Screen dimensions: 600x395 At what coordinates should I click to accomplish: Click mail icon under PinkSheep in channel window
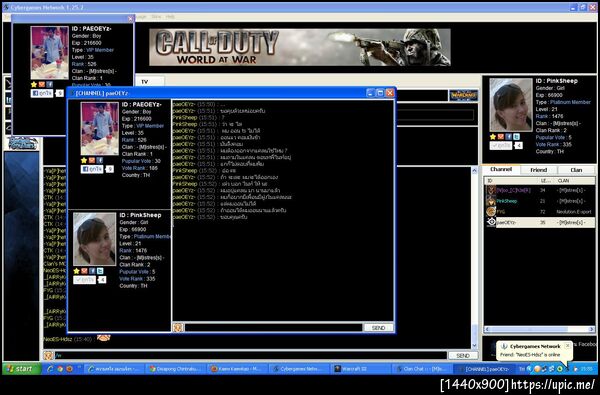[x=84, y=271]
